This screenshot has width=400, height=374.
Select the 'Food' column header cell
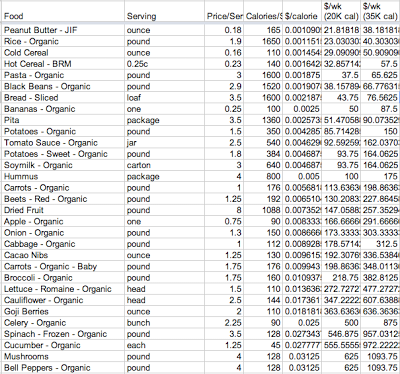(63, 12)
